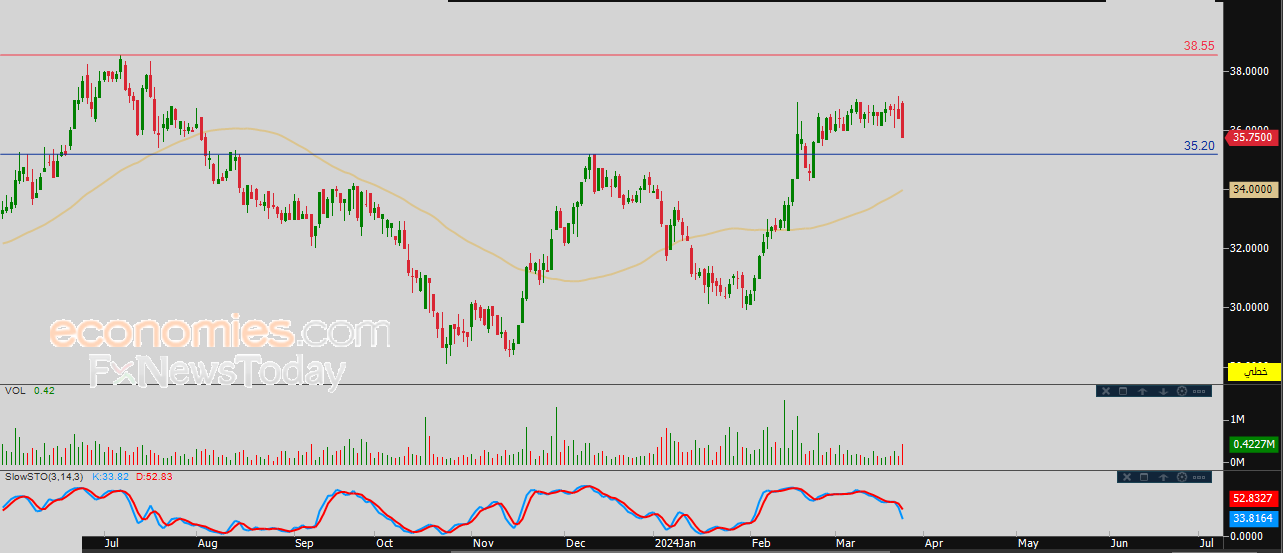
Task: Move the SlowSTO panel up
Action: tap(1163, 477)
